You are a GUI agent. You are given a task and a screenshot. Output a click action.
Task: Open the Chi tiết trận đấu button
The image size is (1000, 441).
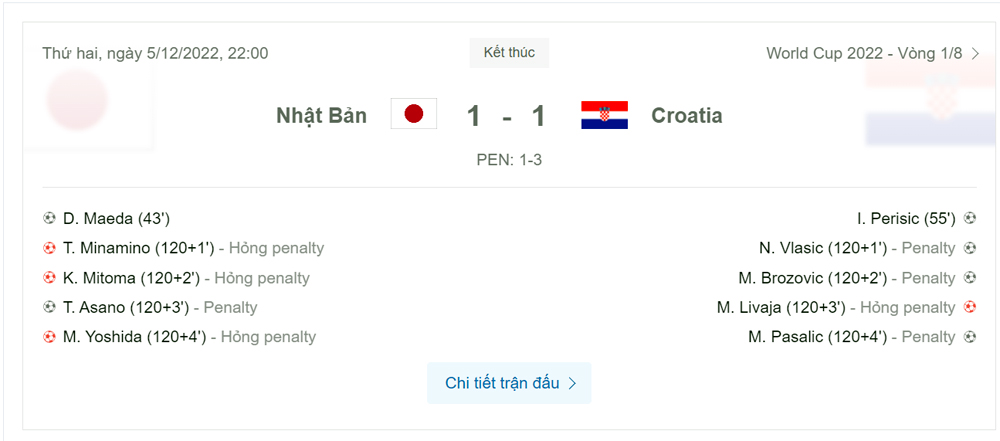point(509,383)
